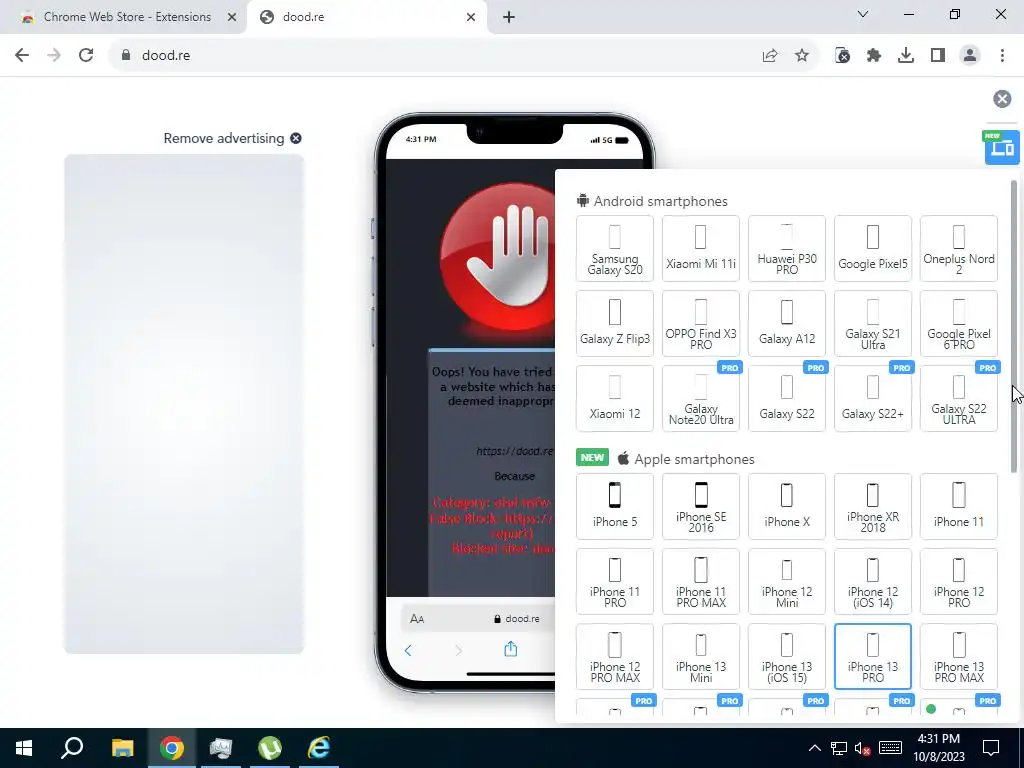
Task: Choose Galaxy Note20 Ultra device
Action: click(701, 398)
